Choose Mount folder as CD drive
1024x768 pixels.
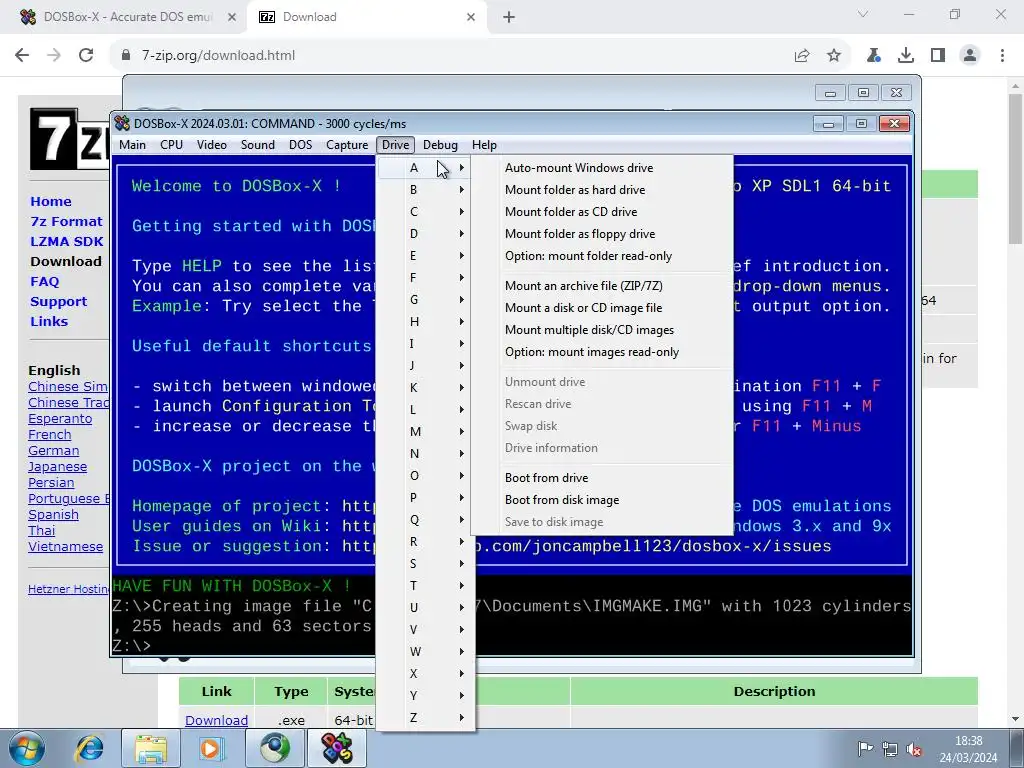pos(601,212)
